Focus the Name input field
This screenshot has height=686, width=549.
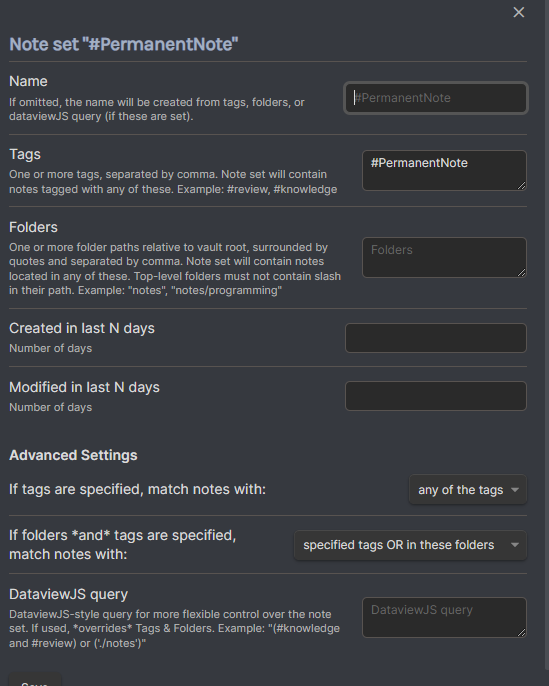(436, 98)
